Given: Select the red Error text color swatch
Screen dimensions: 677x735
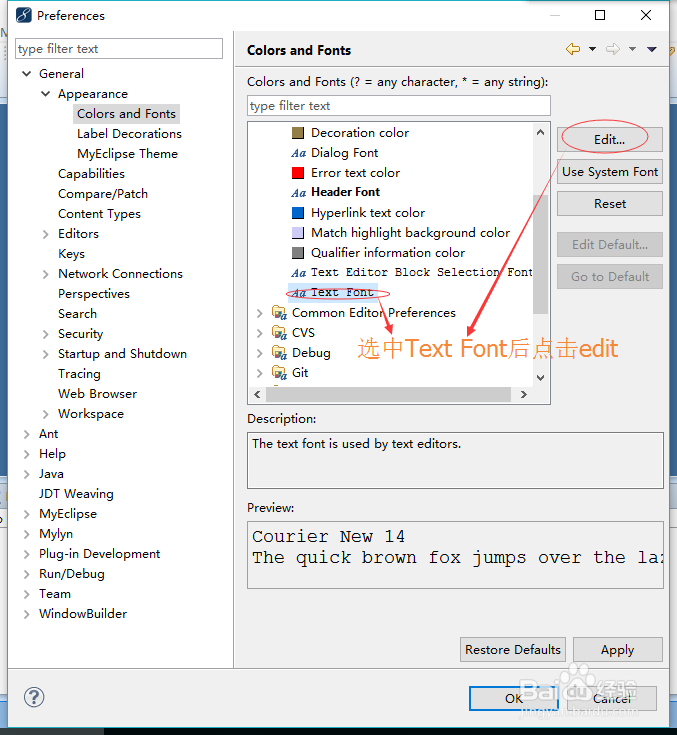Looking at the screenshot, I should point(298,173).
